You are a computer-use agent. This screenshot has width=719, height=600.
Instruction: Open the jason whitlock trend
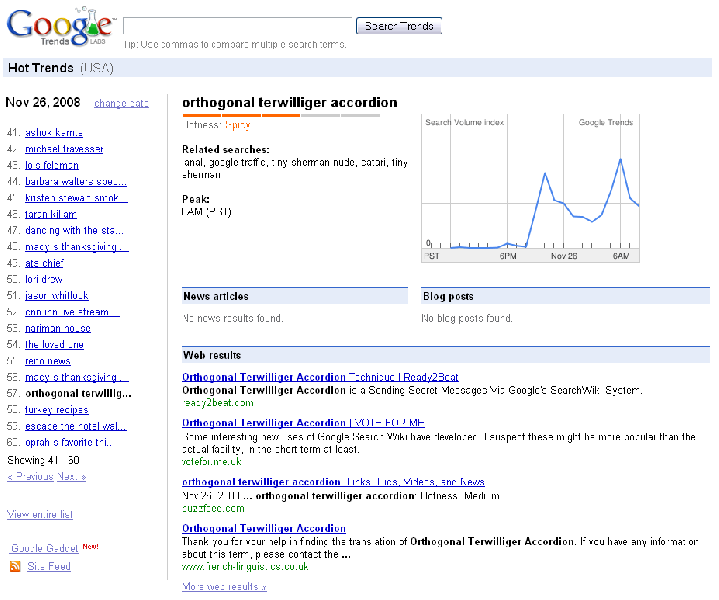click(x=57, y=296)
